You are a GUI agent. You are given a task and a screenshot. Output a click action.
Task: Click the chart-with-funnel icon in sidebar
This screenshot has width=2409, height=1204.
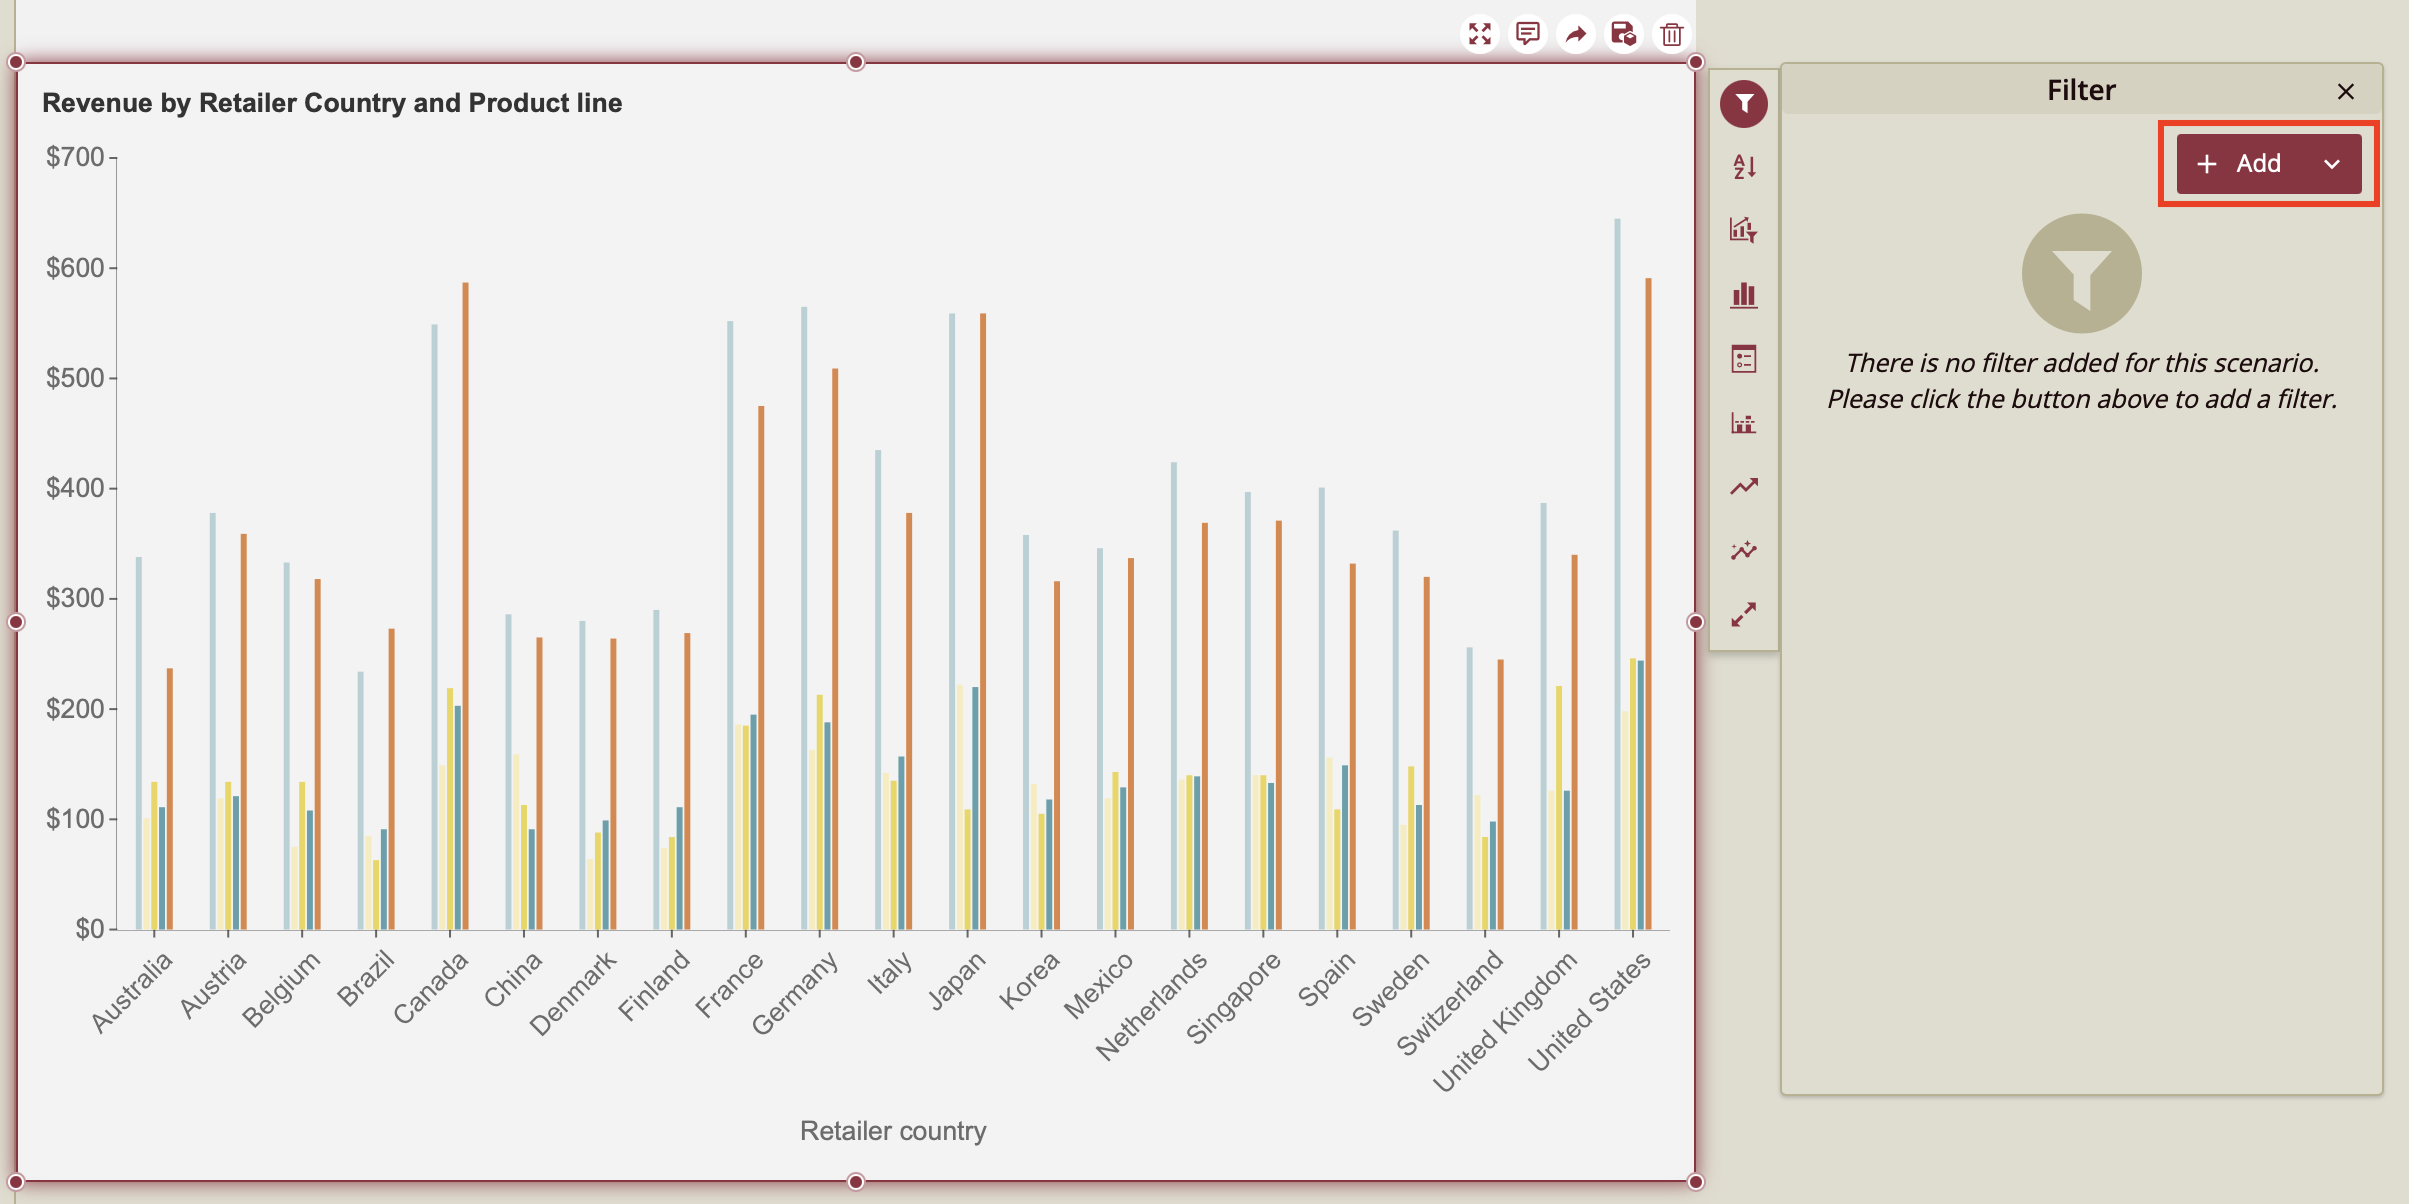pyautogui.click(x=1743, y=230)
